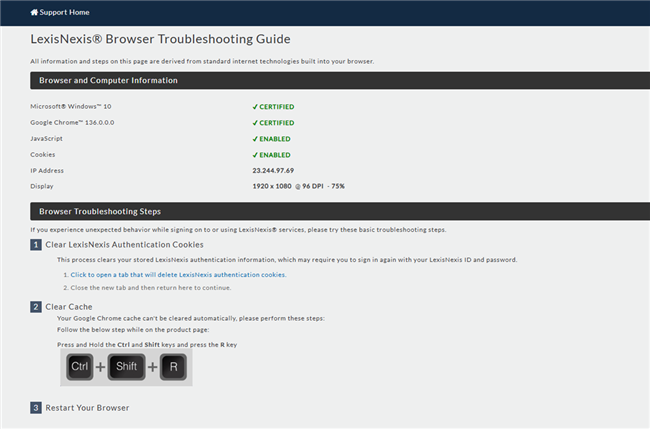The width and height of the screenshot is (650, 429).
Task: Open link to delete LexisNexis authentication cookies
Action: 178,275
